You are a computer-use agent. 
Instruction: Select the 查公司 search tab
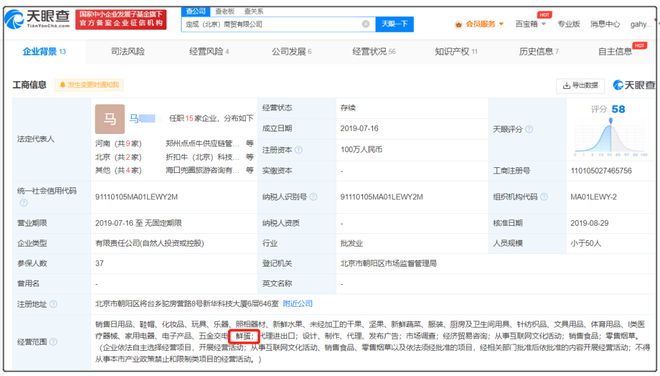pyautogui.click(x=196, y=11)
